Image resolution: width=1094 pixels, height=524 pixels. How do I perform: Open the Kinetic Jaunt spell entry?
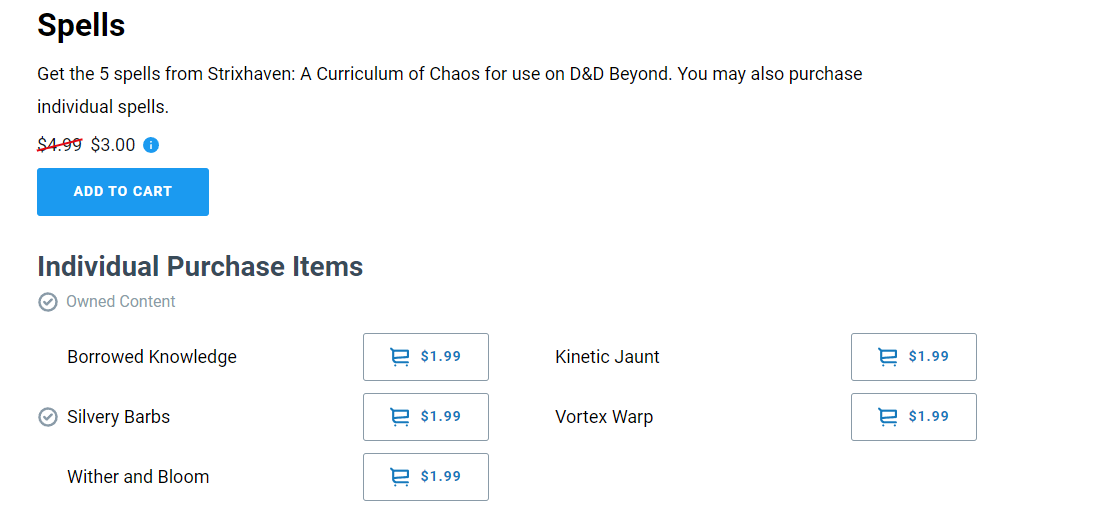(607, 357)
